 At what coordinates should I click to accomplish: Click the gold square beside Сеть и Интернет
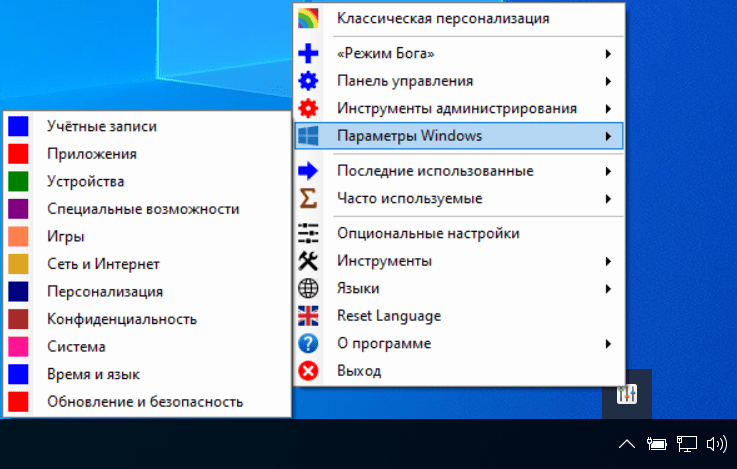point(18,264)
